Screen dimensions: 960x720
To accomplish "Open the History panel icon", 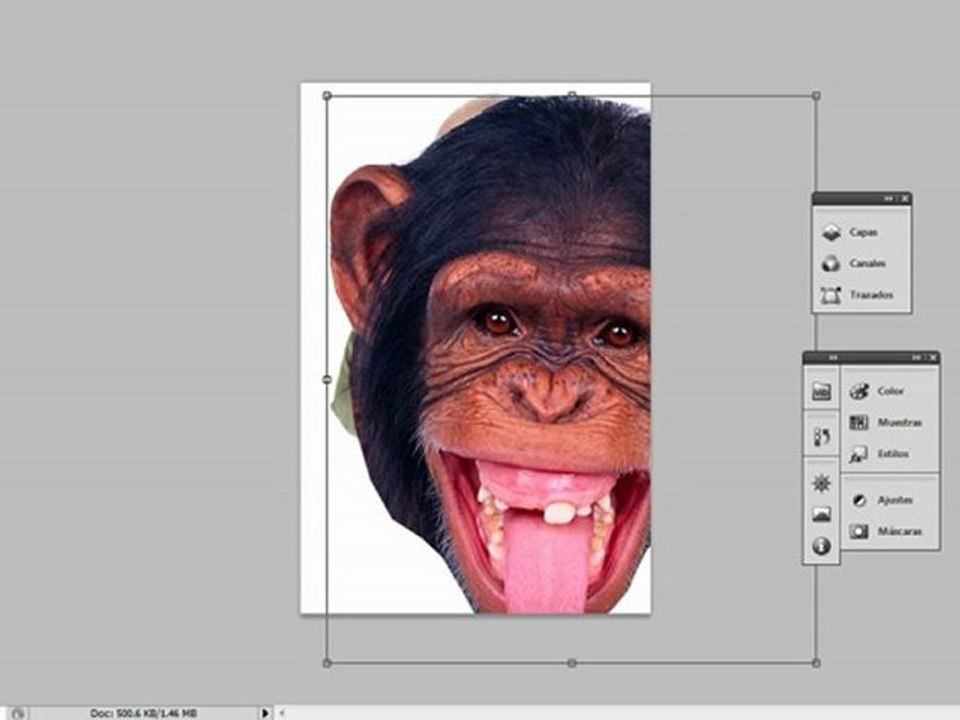I will click(x=821, y=437).
